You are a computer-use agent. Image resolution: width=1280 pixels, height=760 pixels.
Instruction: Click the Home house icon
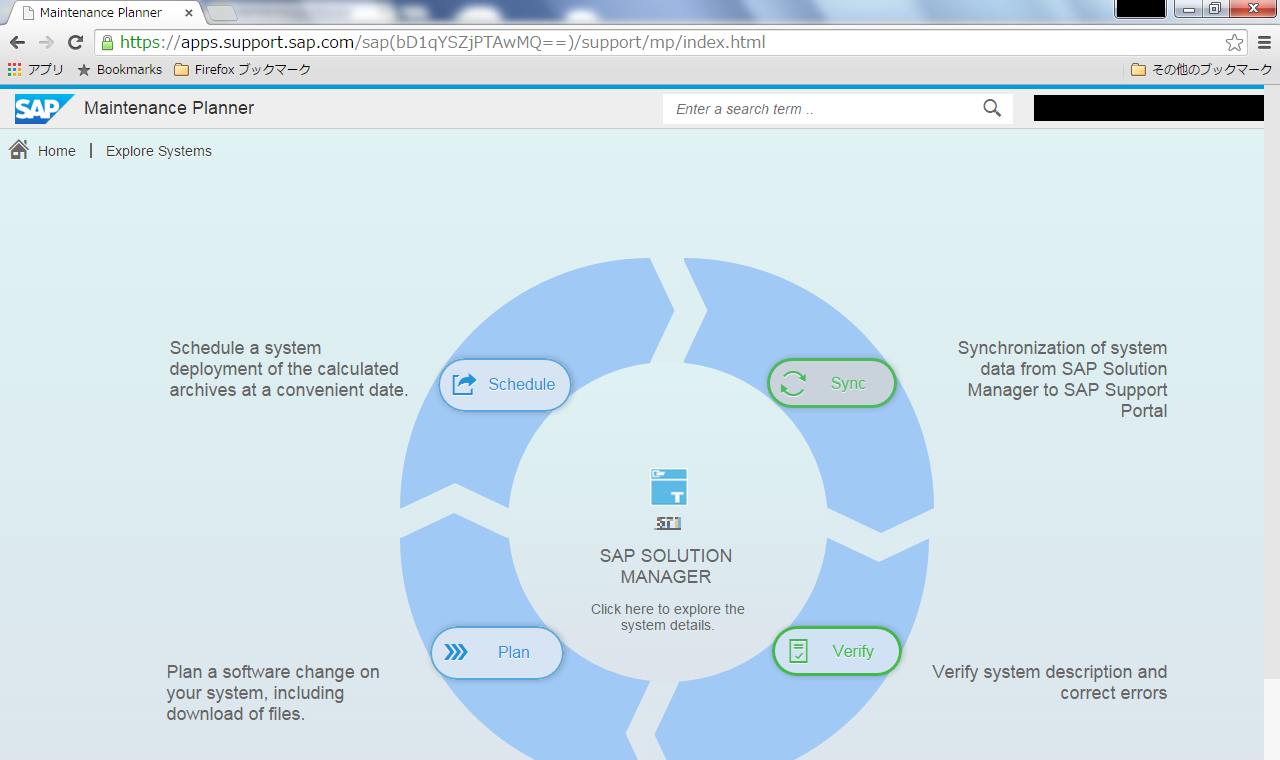[x=18, y=150]
